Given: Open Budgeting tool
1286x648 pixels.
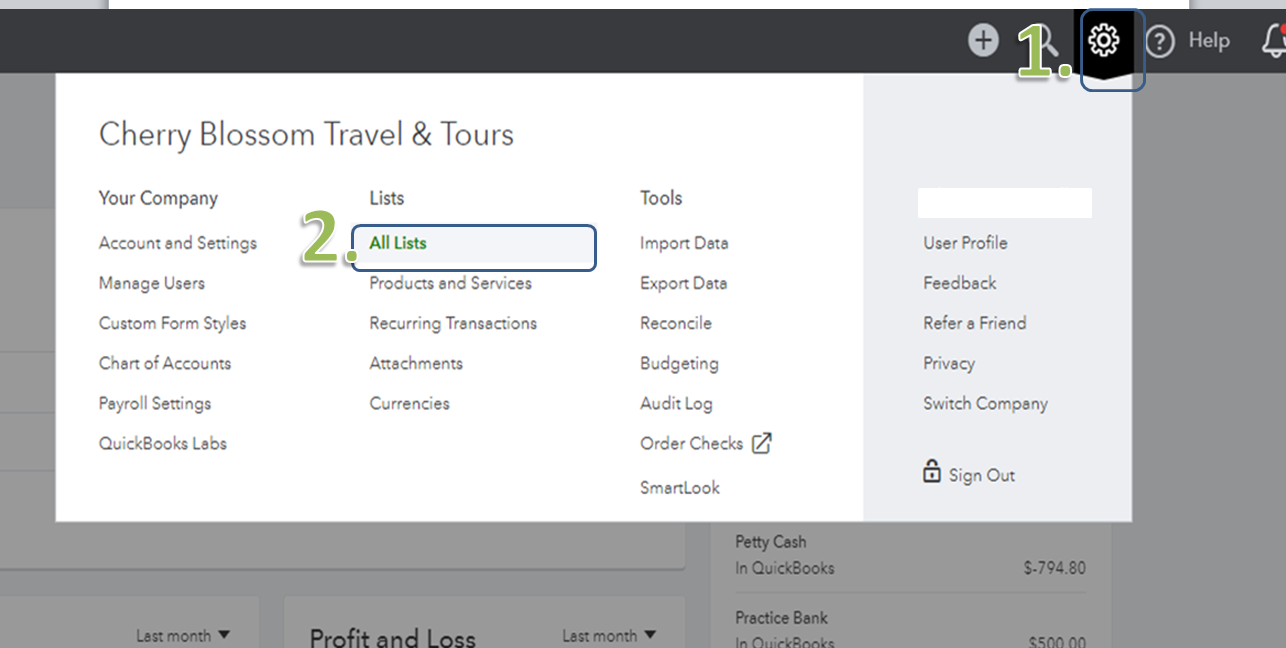Looking at the screenshot, I should [x=679, y=363].
